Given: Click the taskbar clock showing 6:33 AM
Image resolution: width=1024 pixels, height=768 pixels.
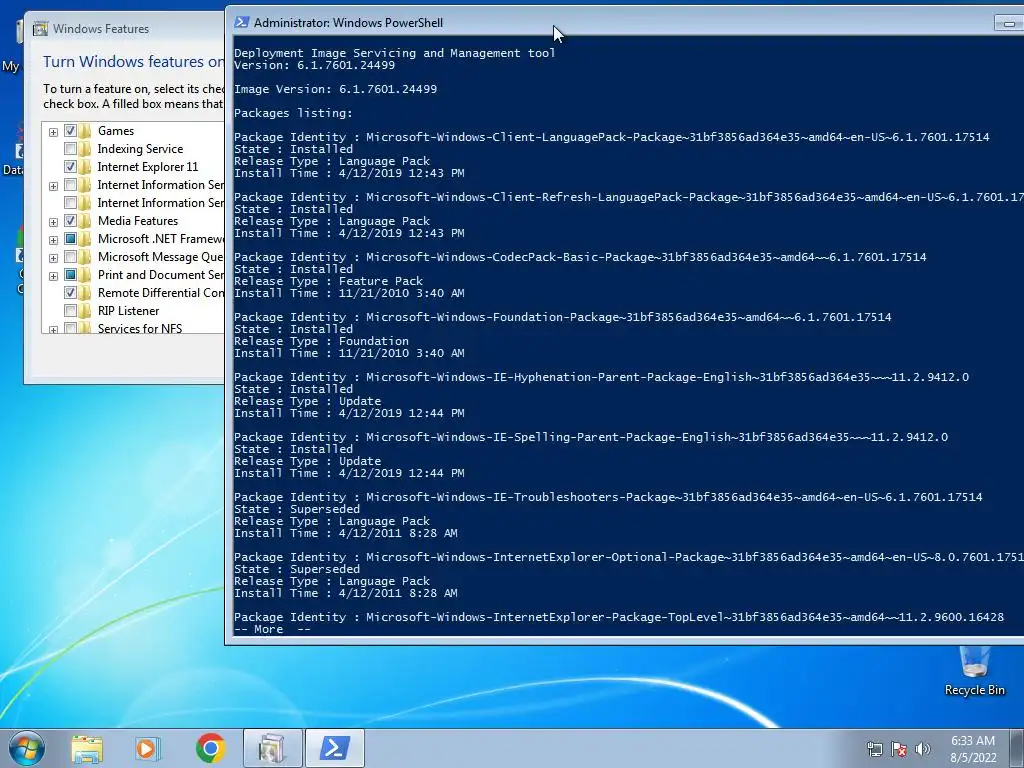Looking at the screenshot, I should [x=973, y=748].
